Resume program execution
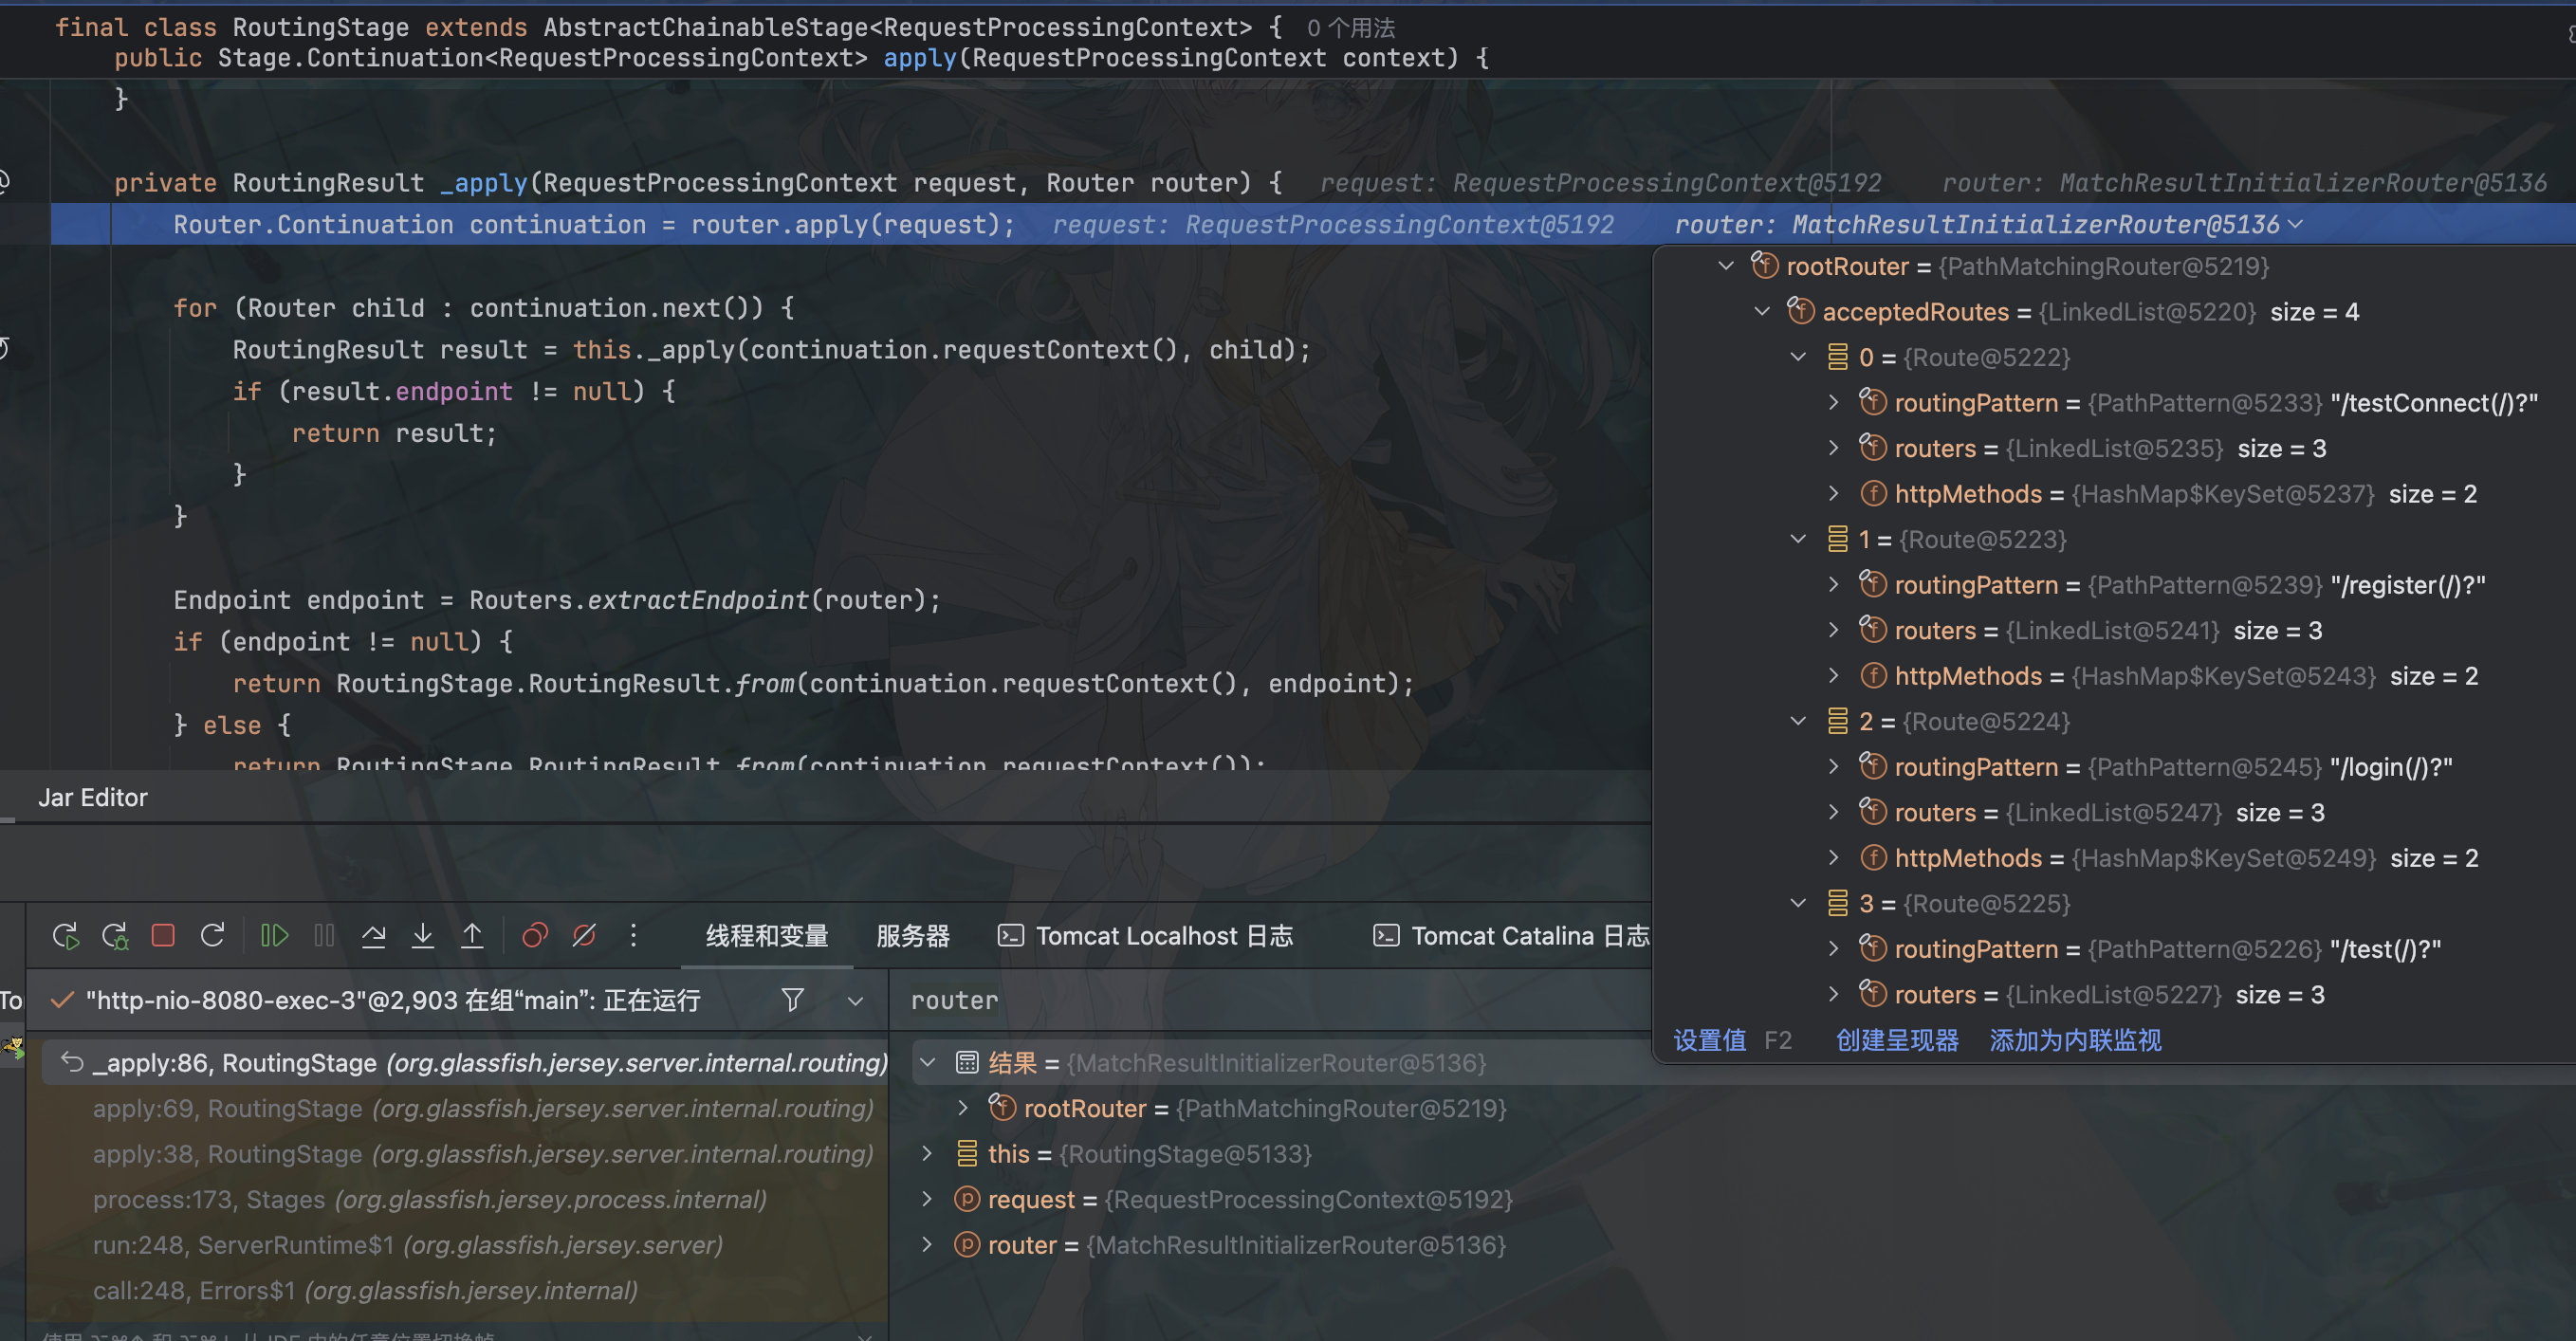The height and width of the screenshot is (1341, 2576). [274, 936]
